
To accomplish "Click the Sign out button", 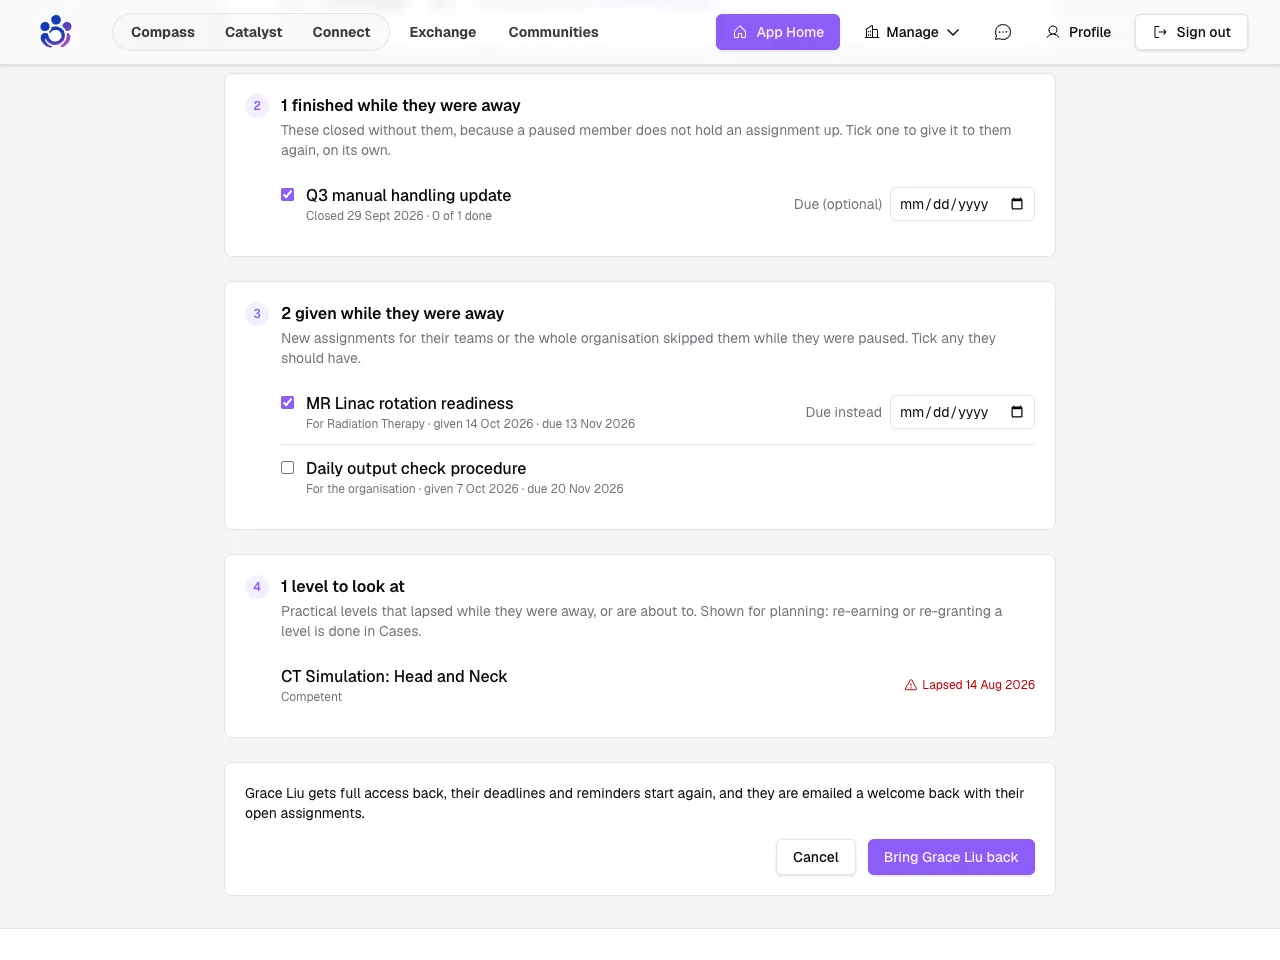I will click(1191, 32).
